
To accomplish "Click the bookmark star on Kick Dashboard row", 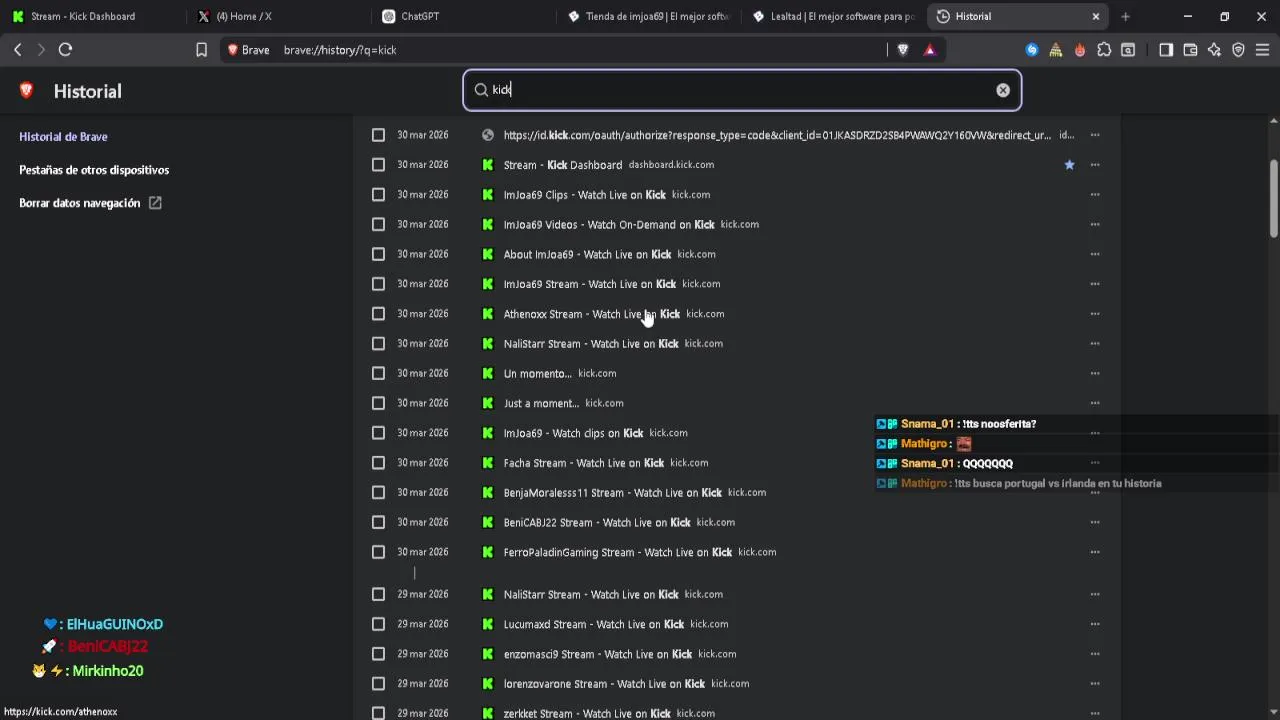I will point(1069,165).
